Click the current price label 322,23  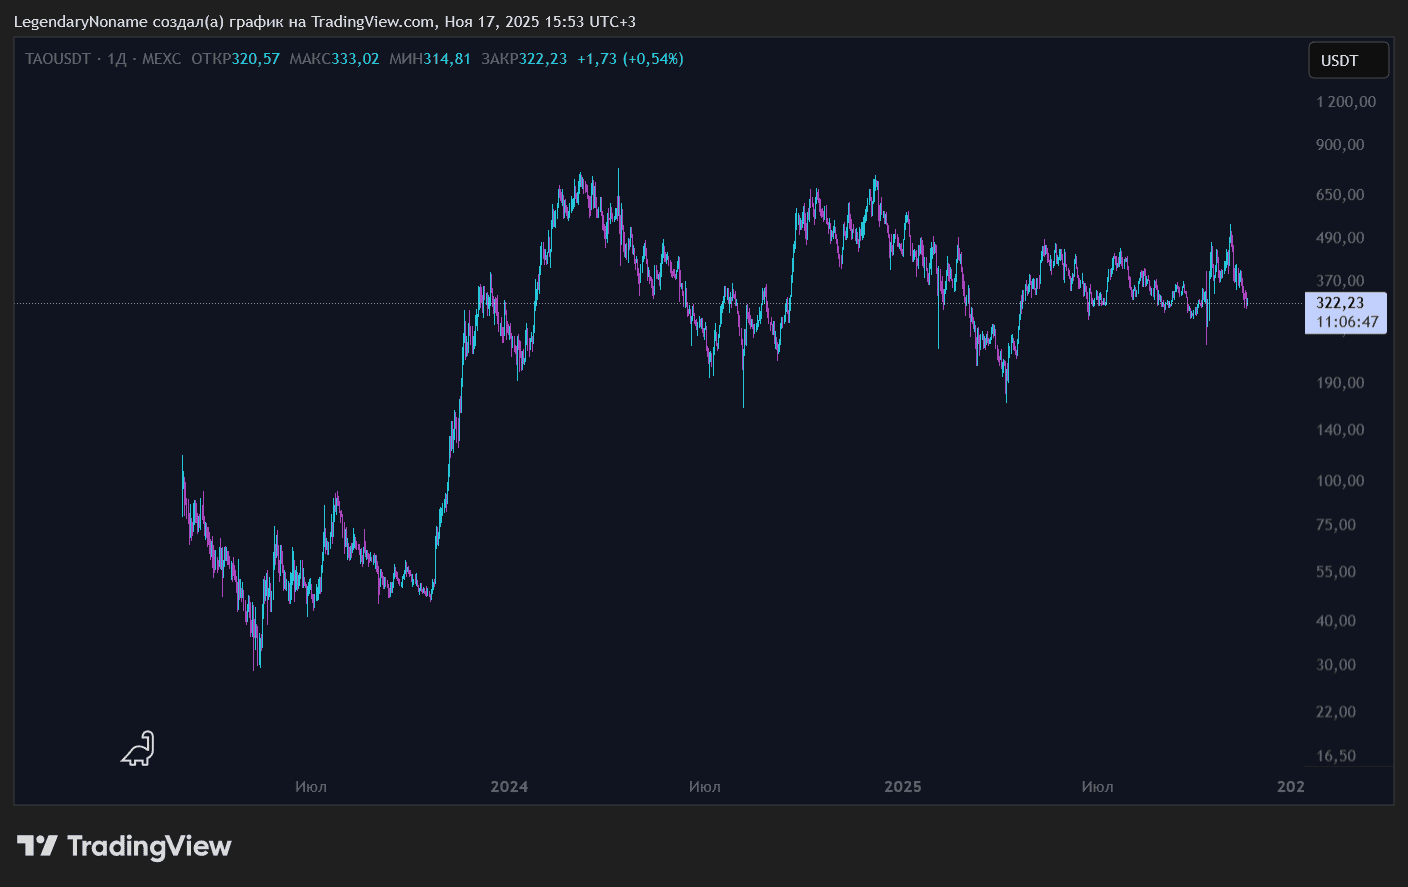click(x=1340, y=303)
